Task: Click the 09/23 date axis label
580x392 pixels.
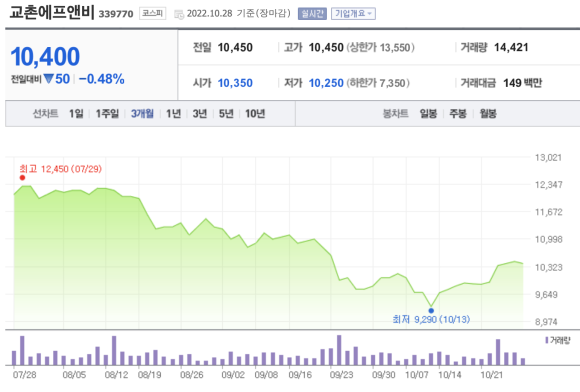Action: click(x=341, y=375)
